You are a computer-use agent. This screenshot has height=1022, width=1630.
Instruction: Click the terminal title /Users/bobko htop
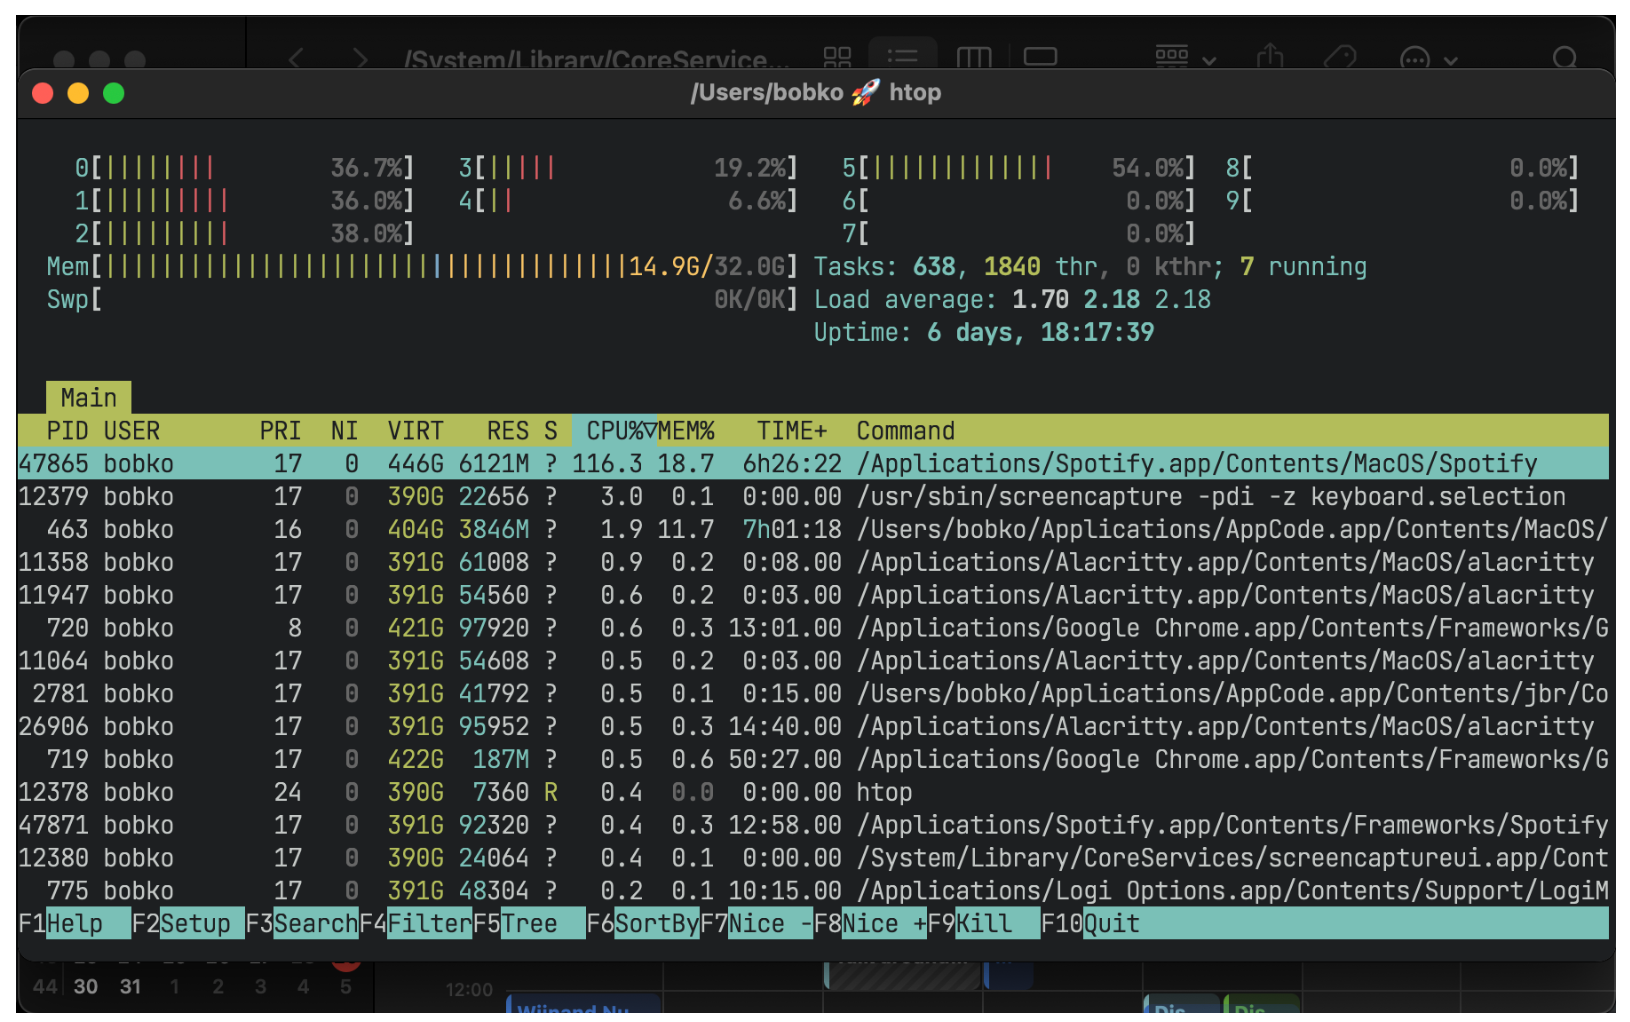pyautogui.click(x=815, y=92)
